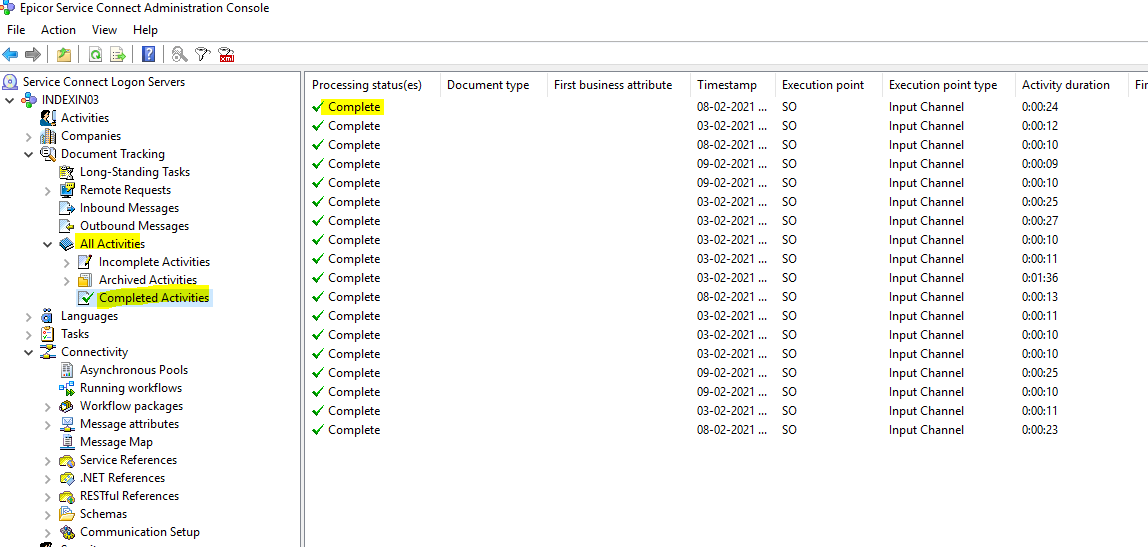This screenshot has height=547, width=1148.
Task: Click the Up One Level folder icon
Action: pyautogui.click(x=64, y=54)
